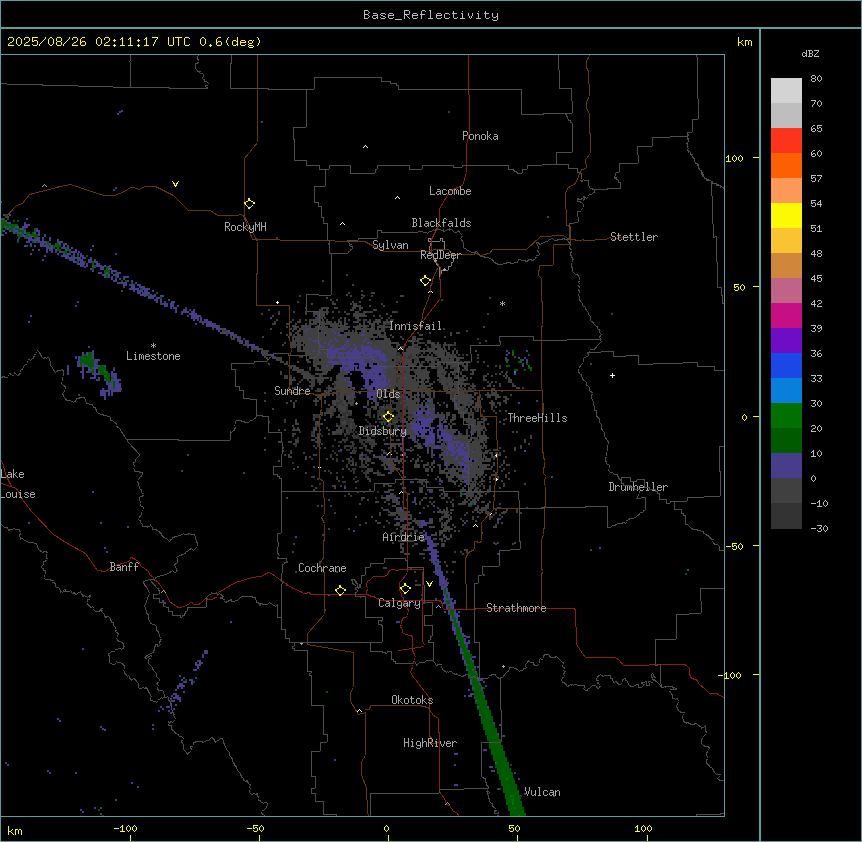Screen dimensions: 862x842
Task: Click the 50 tick label on bottom axis
Action: (514, 828)
